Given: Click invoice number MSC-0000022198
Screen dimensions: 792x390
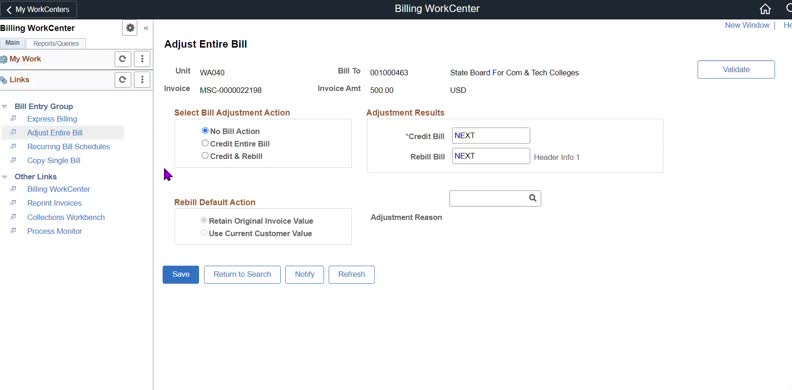Looking at the screenshot, I should click(231, 90).
